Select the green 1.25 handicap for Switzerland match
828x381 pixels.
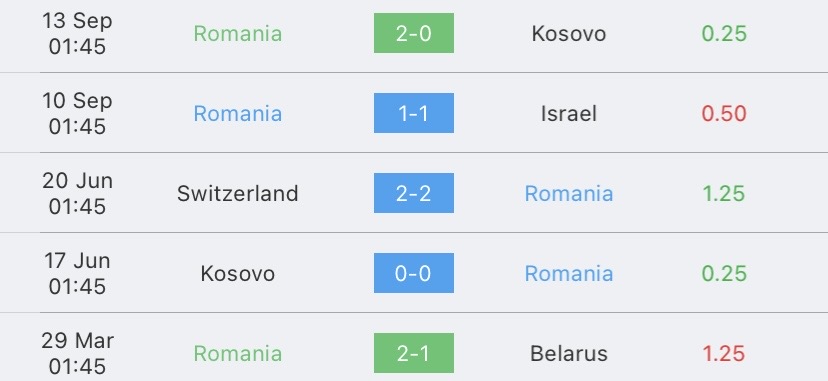click(x=724, y=193)
